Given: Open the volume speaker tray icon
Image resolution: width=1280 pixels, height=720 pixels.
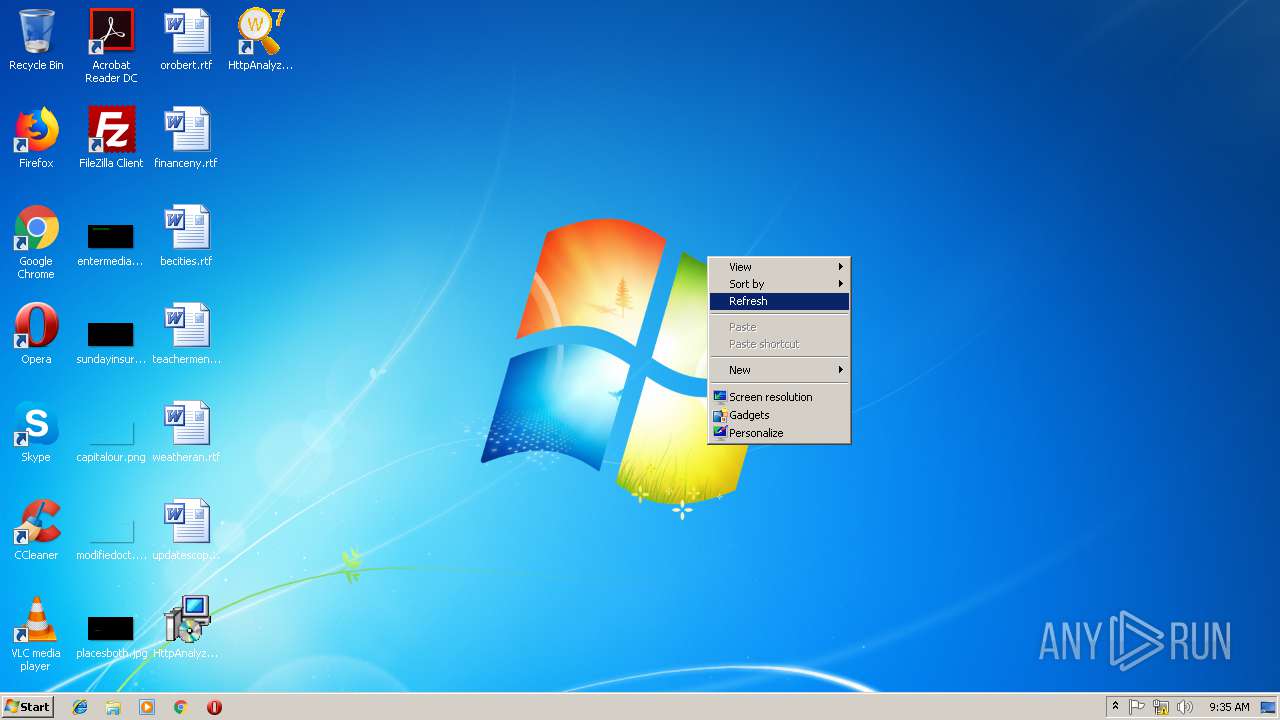Looking at the screenshot, I should pyautogui.click(x=1185, y=707).
